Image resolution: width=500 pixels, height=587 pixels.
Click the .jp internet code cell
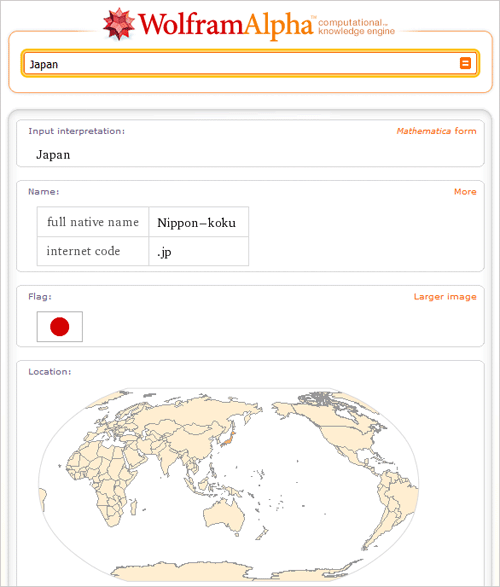(199, 251)
